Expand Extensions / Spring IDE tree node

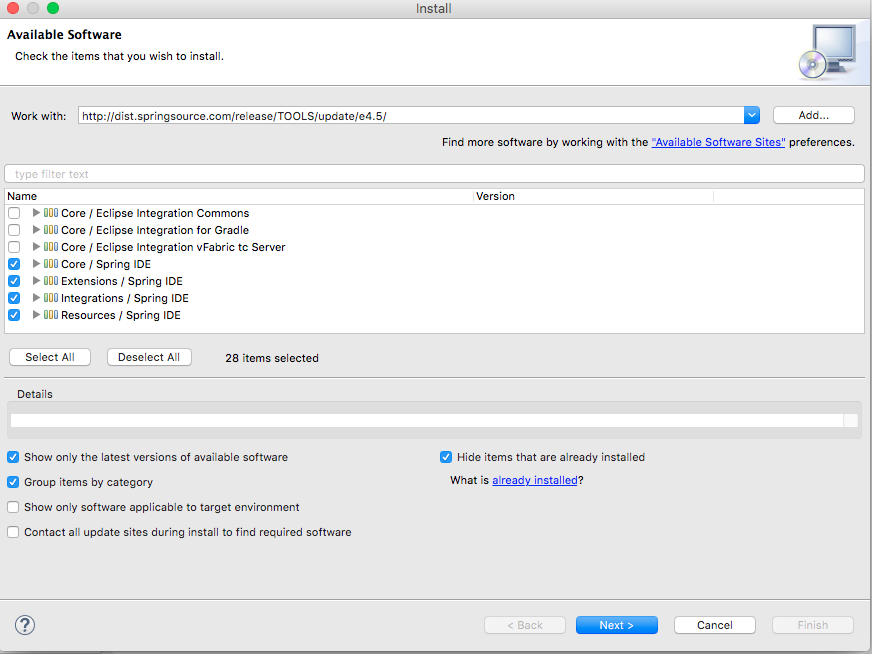pyautogui.click(x=36, y=281)
